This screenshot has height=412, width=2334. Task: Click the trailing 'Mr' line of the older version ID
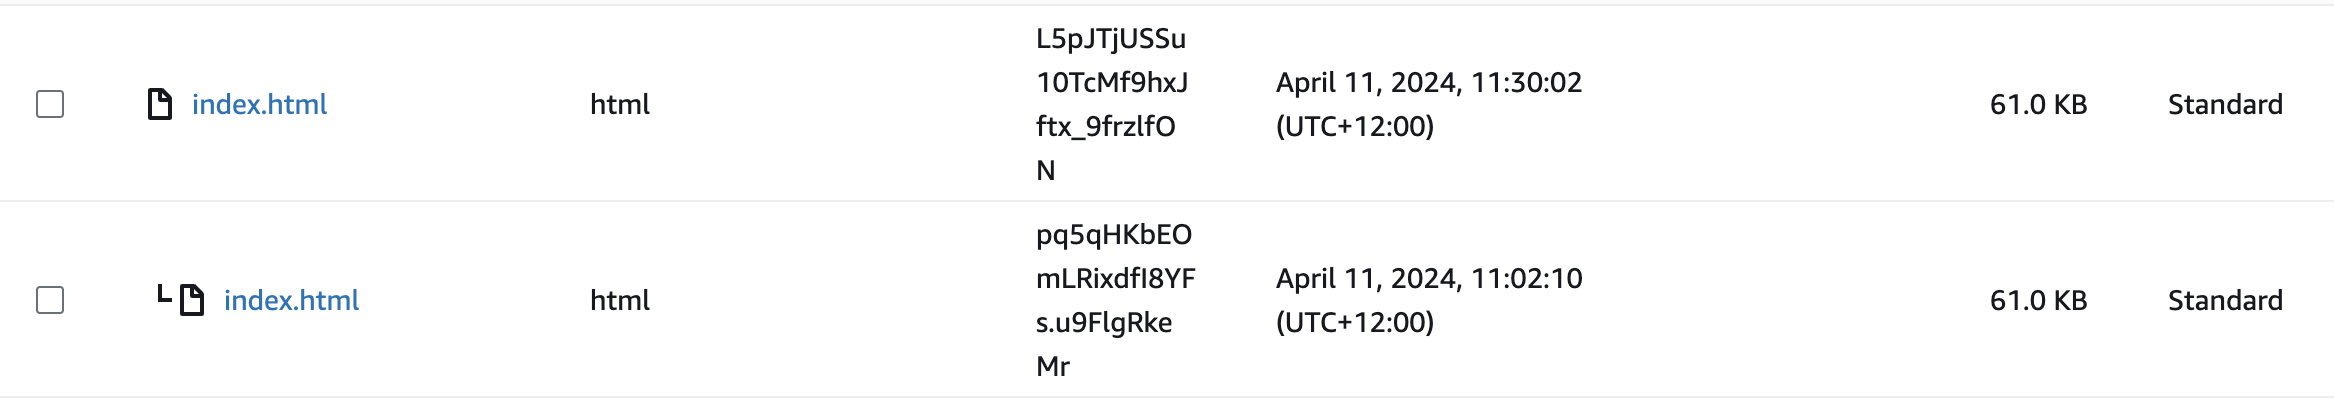point(1053,366)
